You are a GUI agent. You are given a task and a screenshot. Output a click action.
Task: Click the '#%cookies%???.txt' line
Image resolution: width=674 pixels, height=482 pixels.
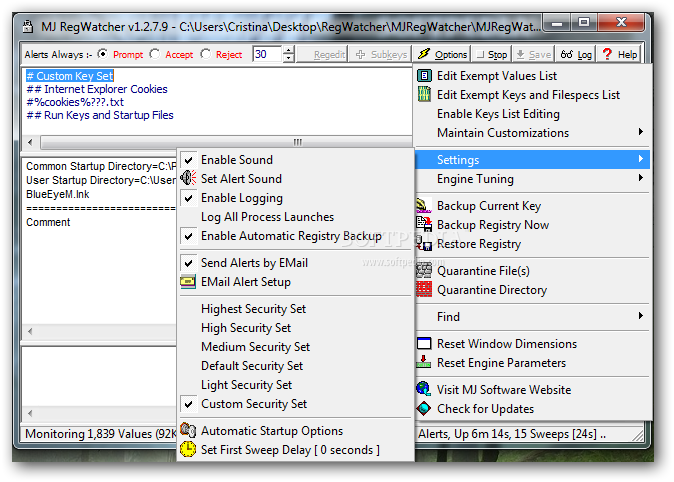pos(75,102)
